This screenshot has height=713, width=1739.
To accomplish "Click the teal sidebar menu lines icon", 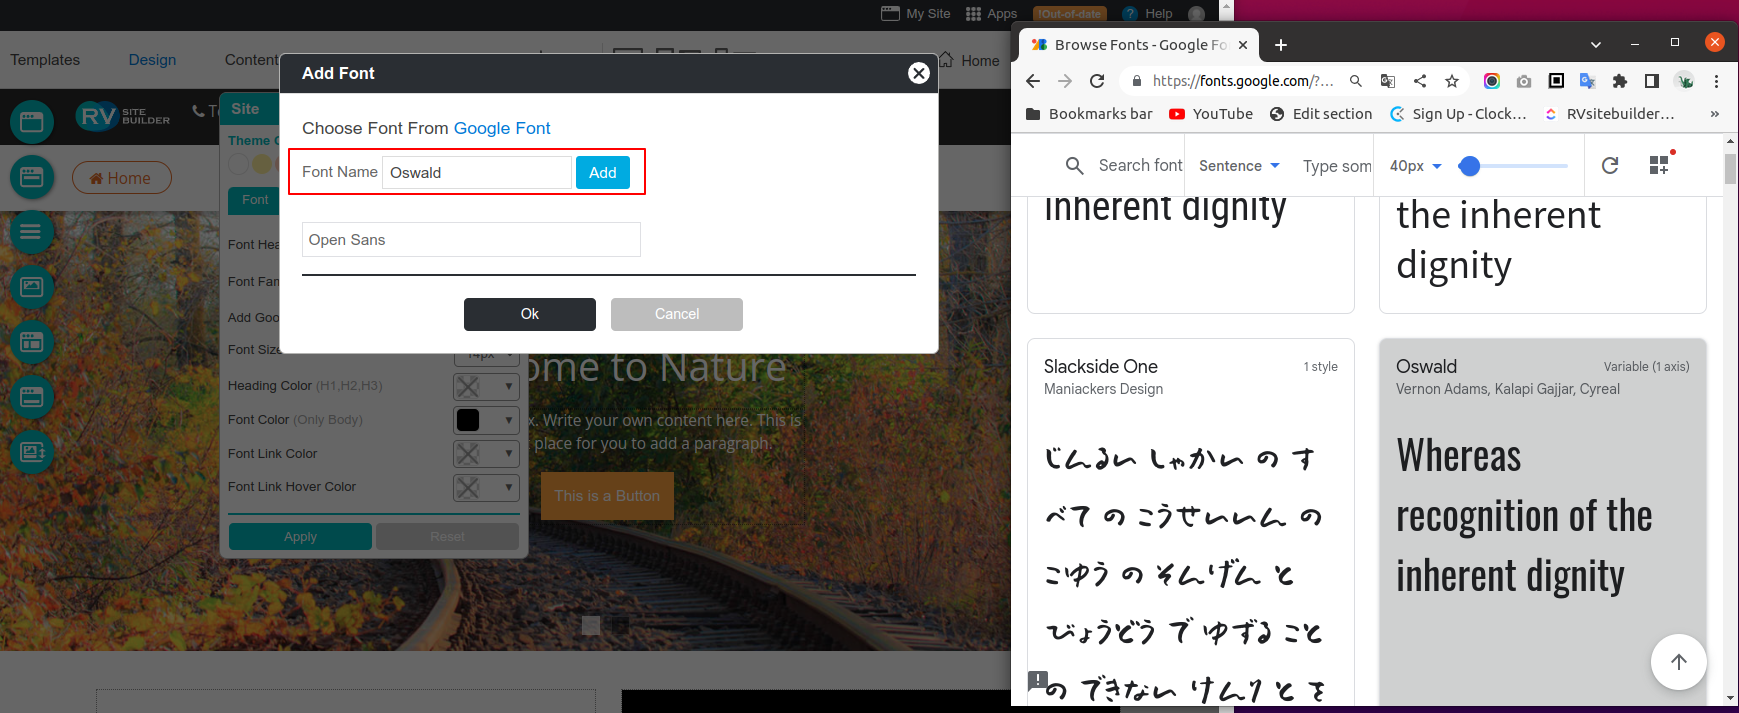I will pyautogui.click(x=32, y=232).
